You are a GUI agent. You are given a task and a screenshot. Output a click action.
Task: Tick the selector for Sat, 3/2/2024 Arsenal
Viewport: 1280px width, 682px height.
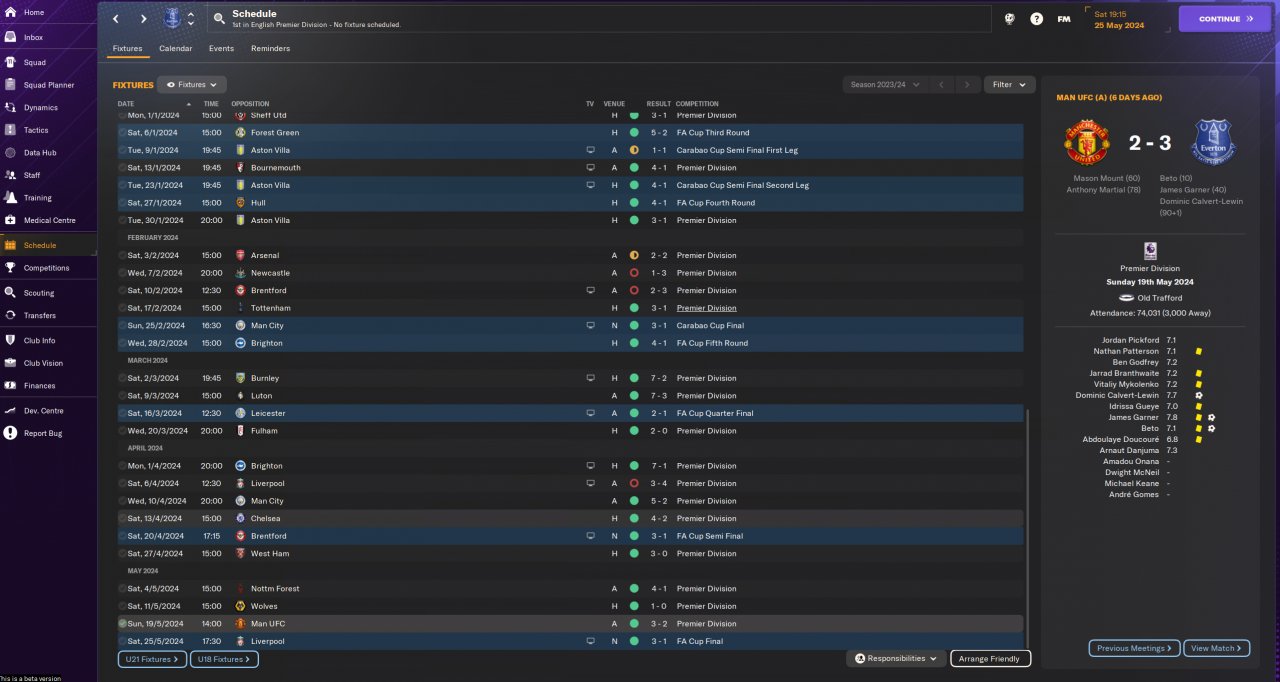coord(122,255)
